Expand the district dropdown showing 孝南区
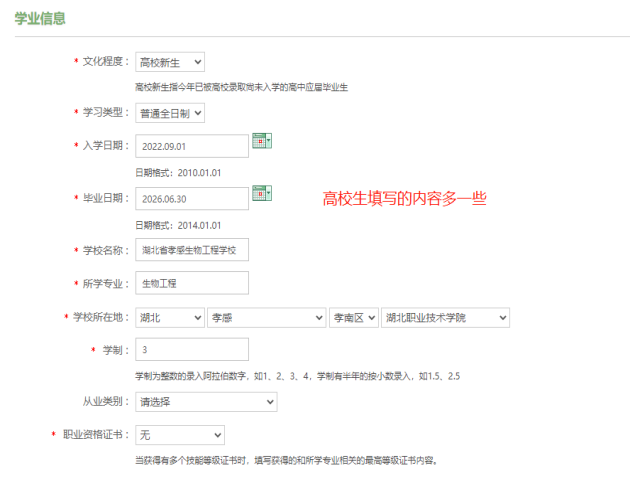Viewport: 630px width, 484px height. (354, 317)
